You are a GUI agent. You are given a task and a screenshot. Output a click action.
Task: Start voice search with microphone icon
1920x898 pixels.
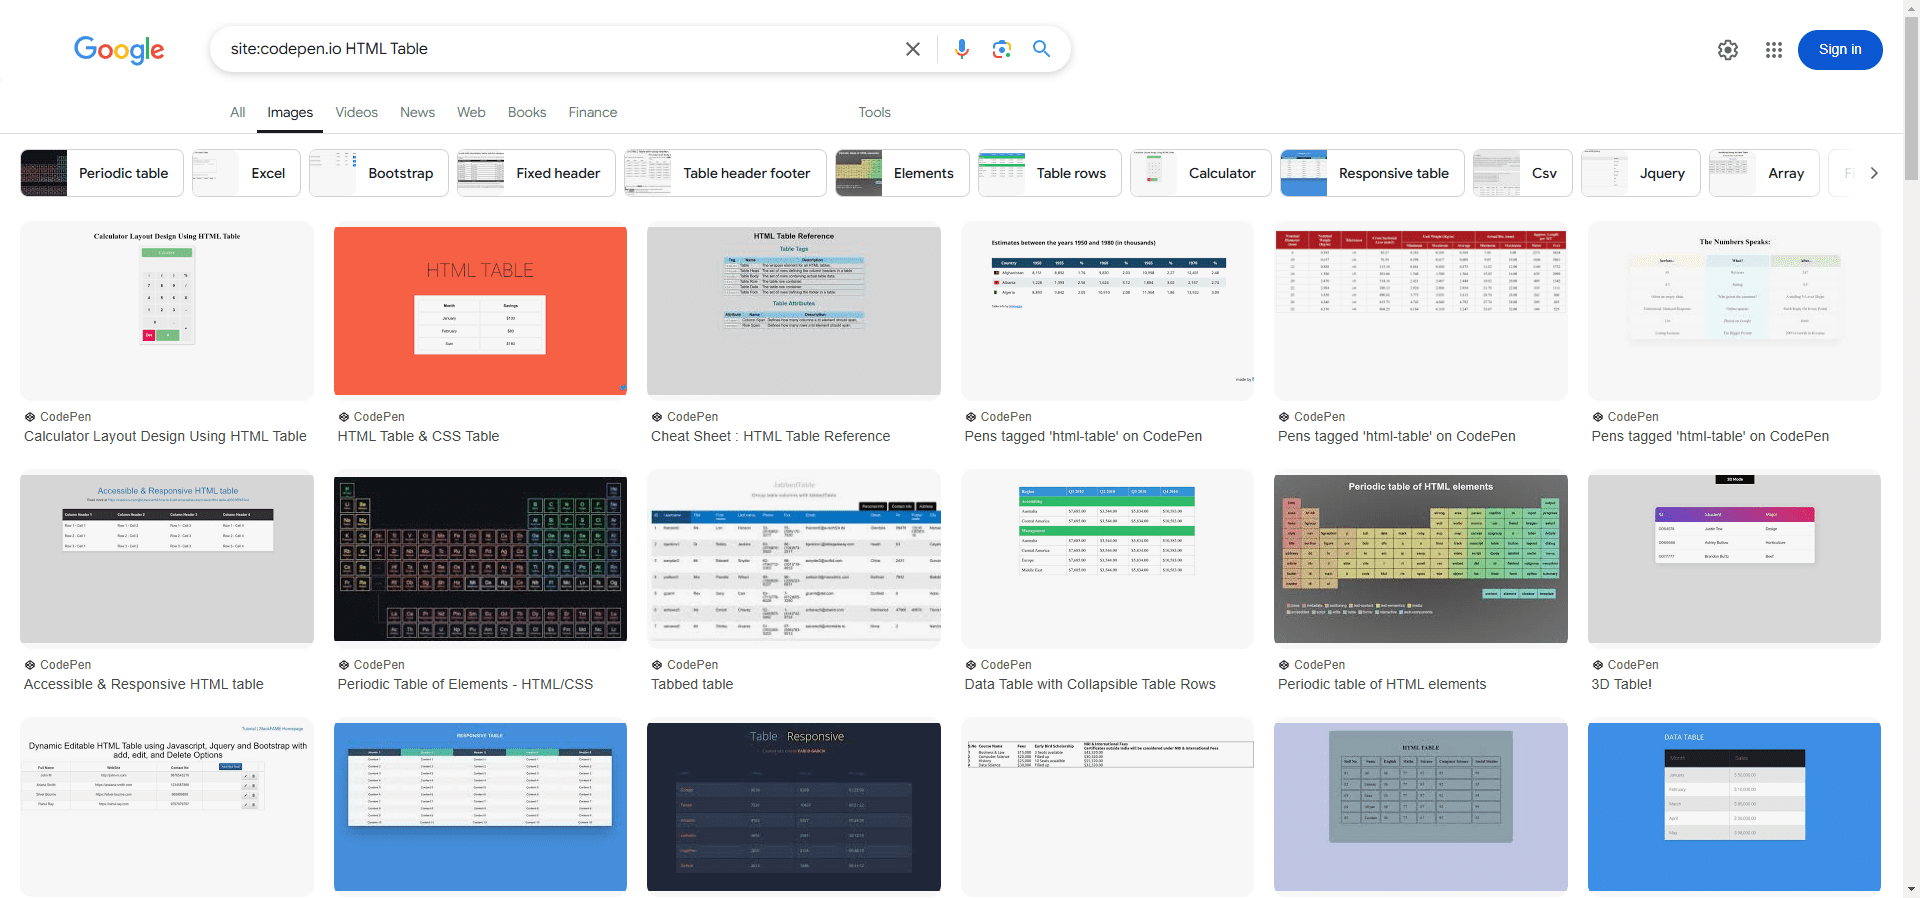pyautogui.click(x=961, y=49)
